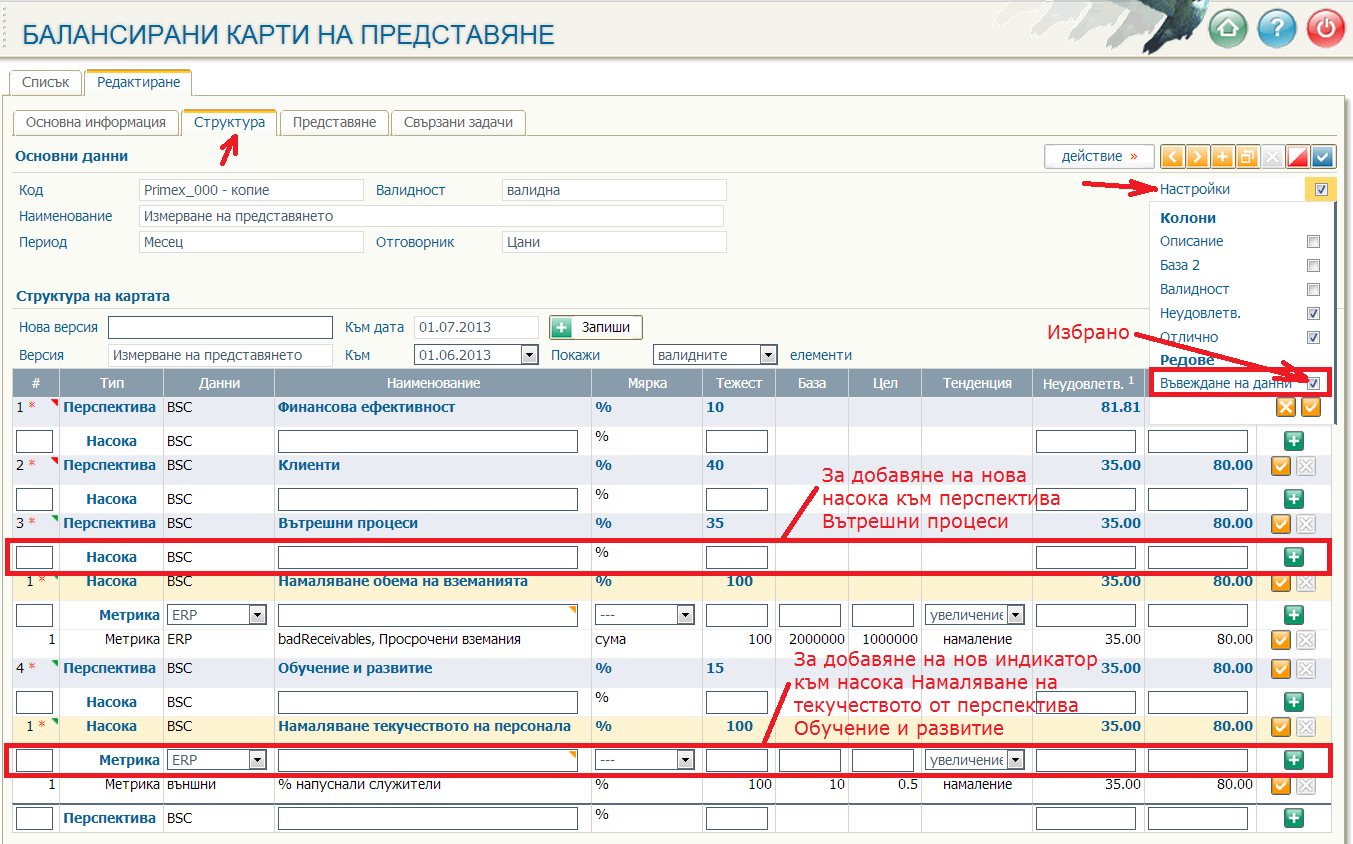Viewport: 1353px width, 844px height.
Task: Edit the Клиенти row with orange check icon
Action: tap(1280, 465)
